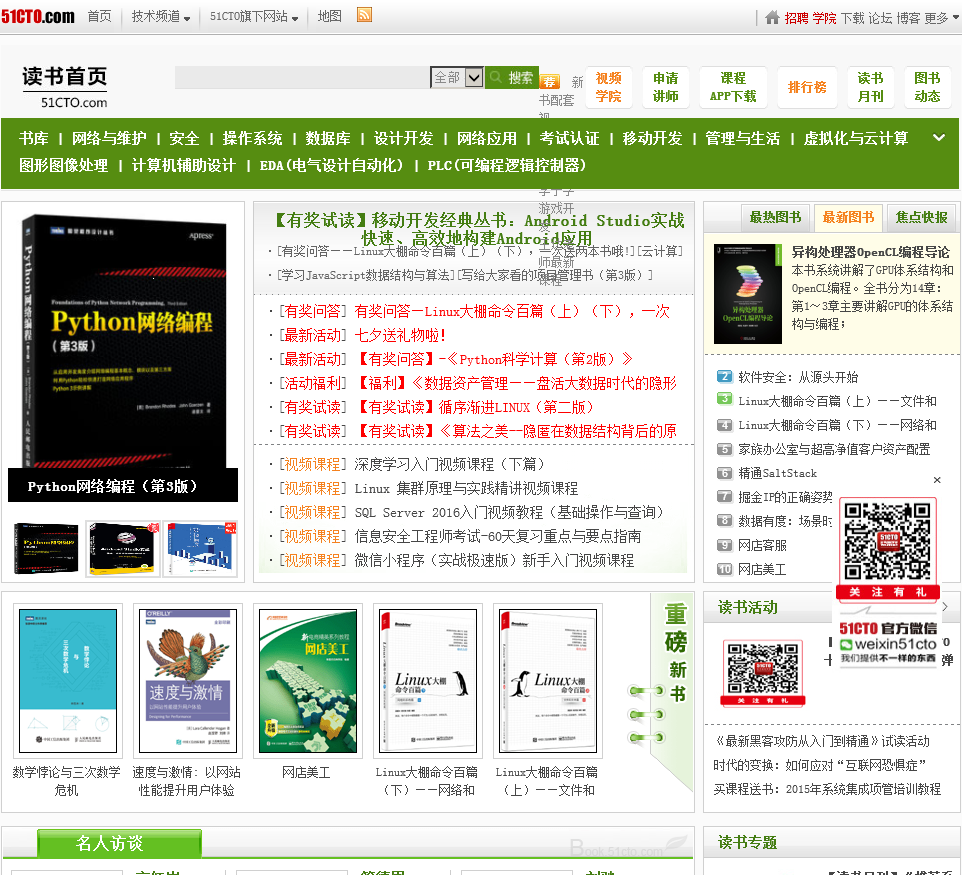The width and height of the screenshot is (962, 875).
Task: Close the floating WeChat QR code popup
Action: pos(937,480)
